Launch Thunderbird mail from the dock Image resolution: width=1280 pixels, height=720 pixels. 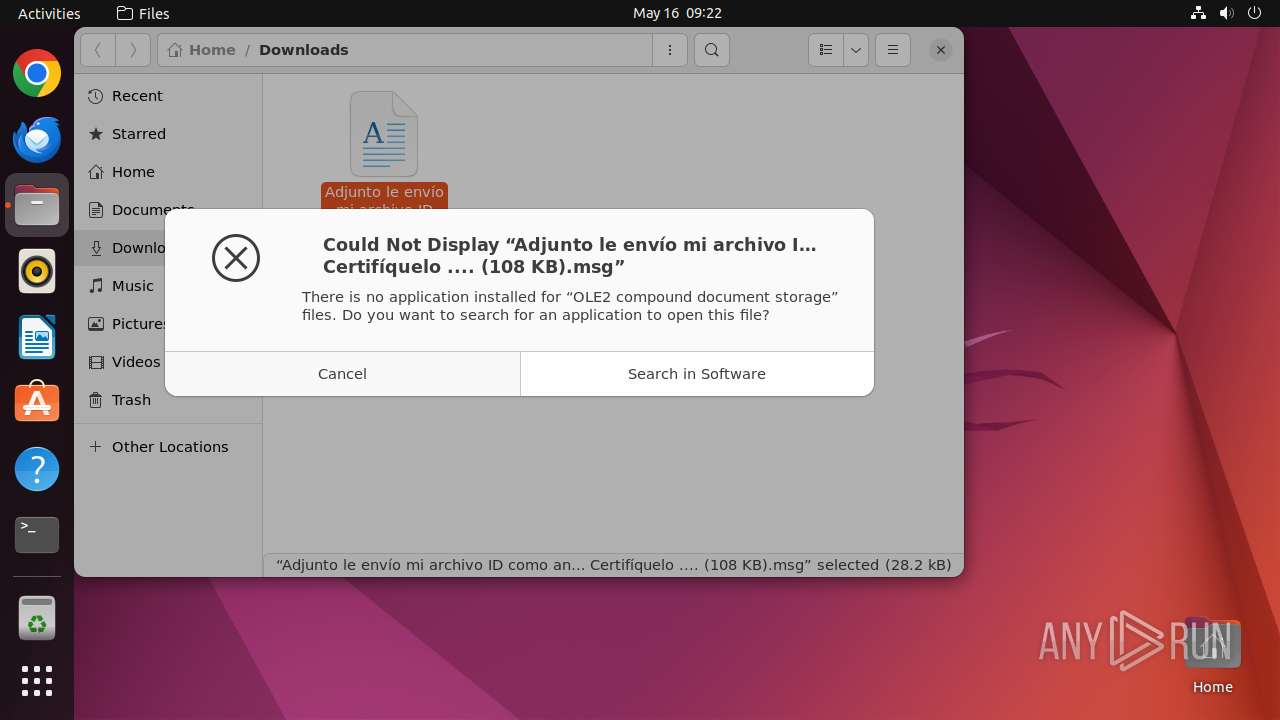coord(37,139)
